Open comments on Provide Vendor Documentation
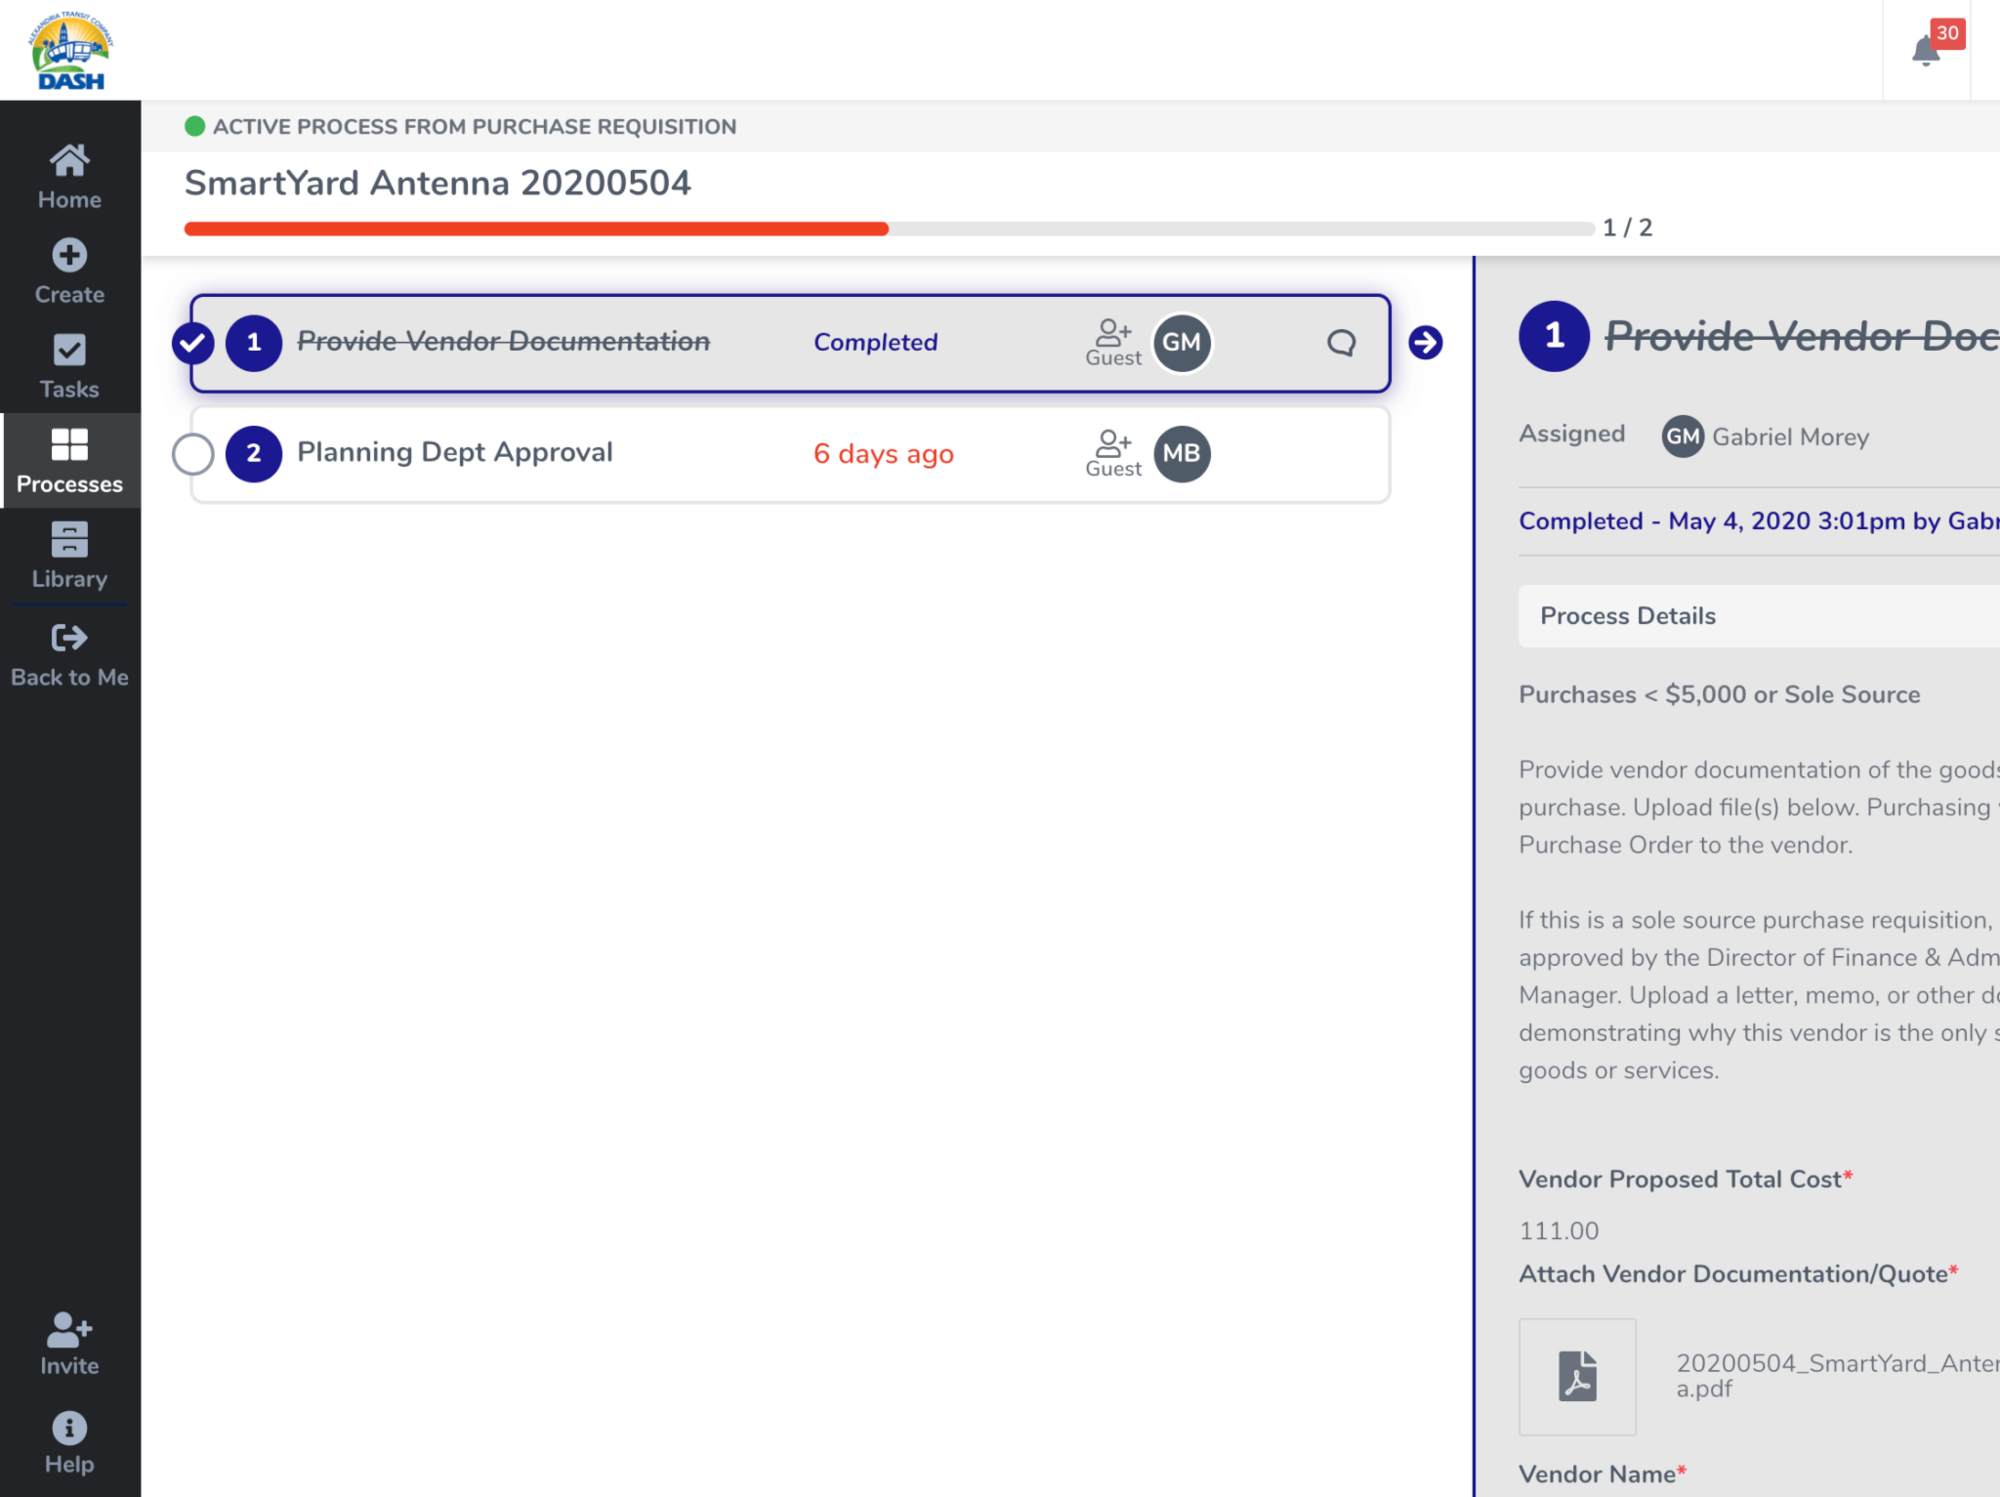Viewport: 2000px width, 1497px height. 1341,343
